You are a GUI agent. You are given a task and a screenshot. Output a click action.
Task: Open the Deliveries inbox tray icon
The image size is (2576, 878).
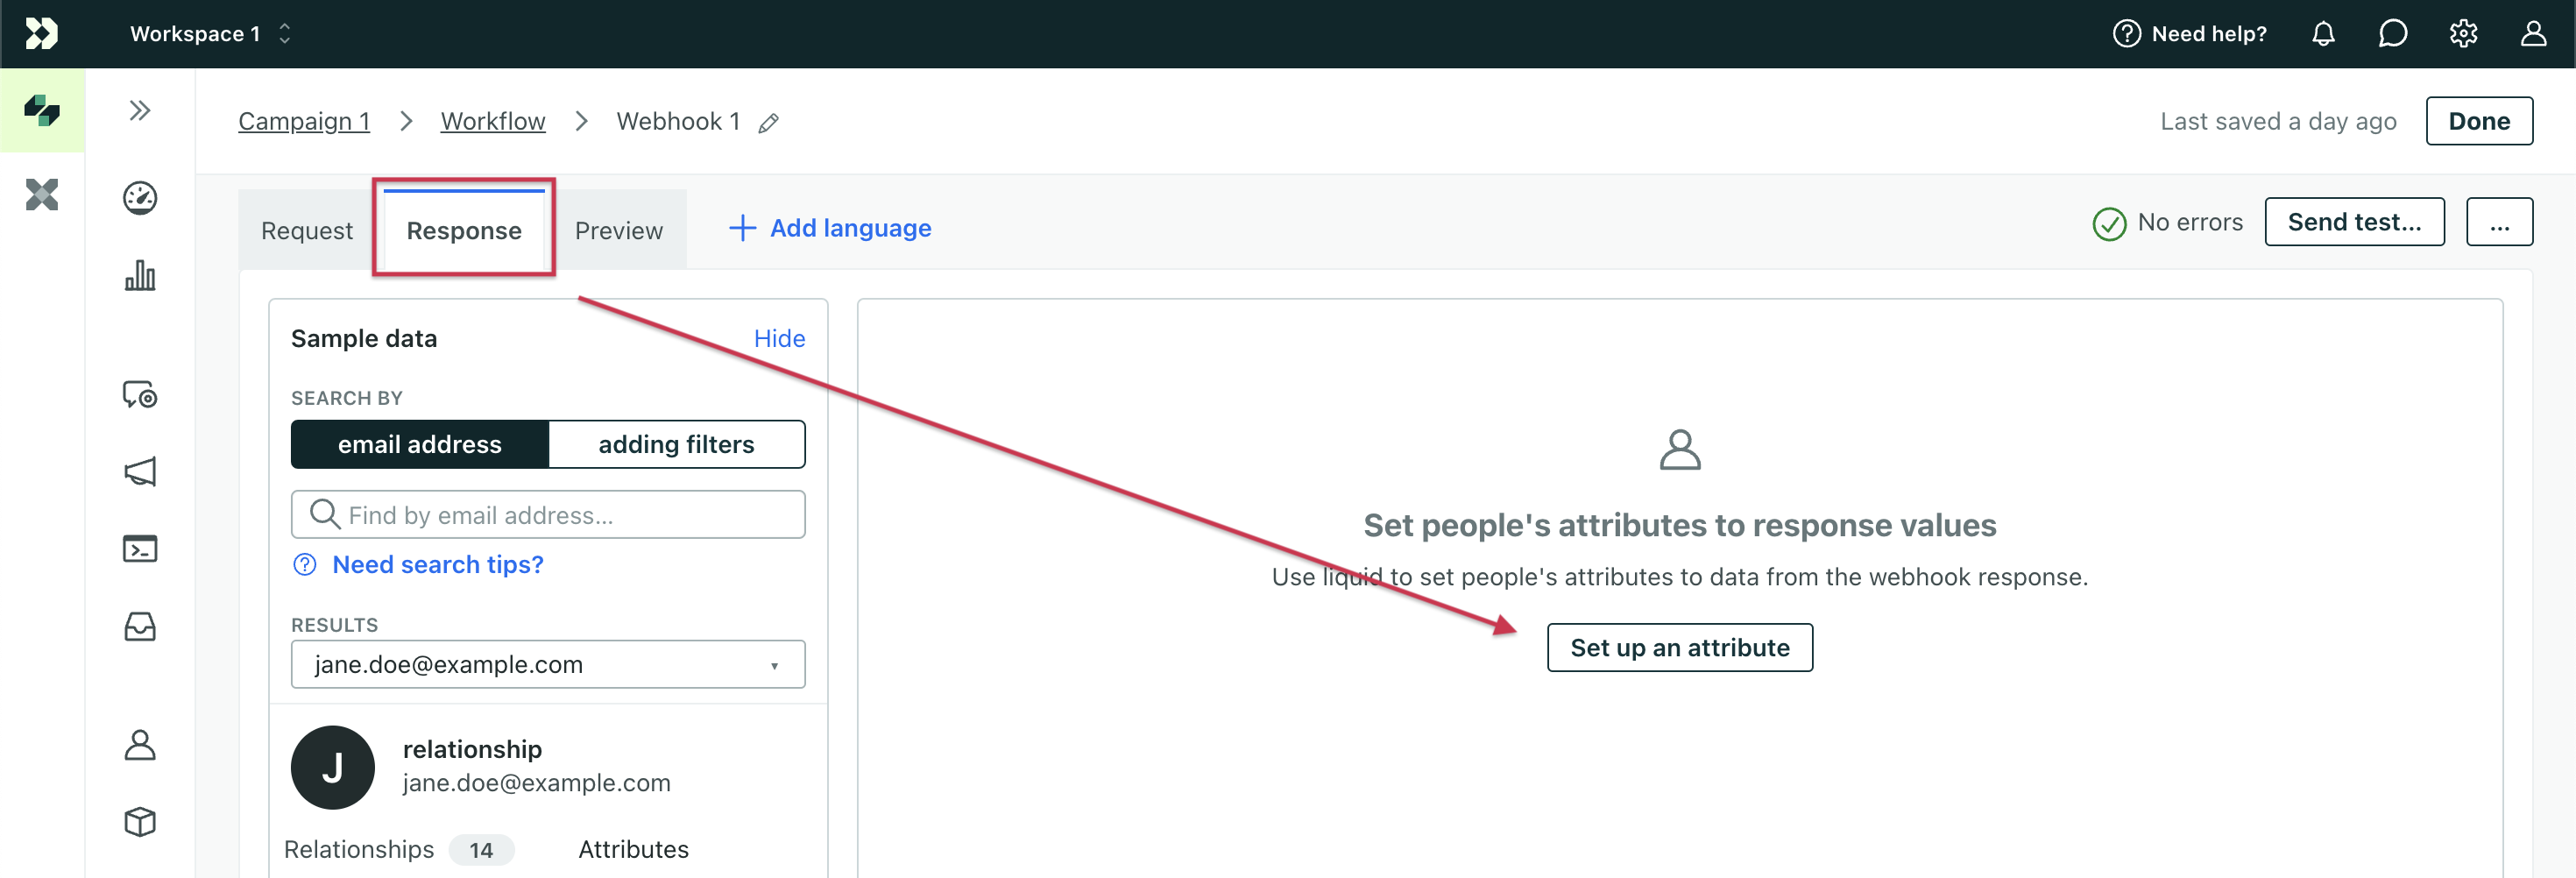140,627
